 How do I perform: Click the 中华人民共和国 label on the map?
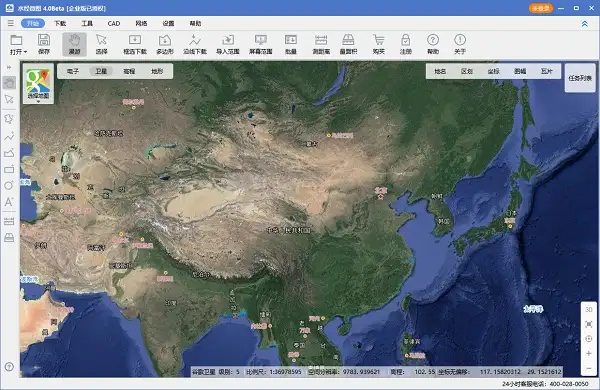click(289, 230)
